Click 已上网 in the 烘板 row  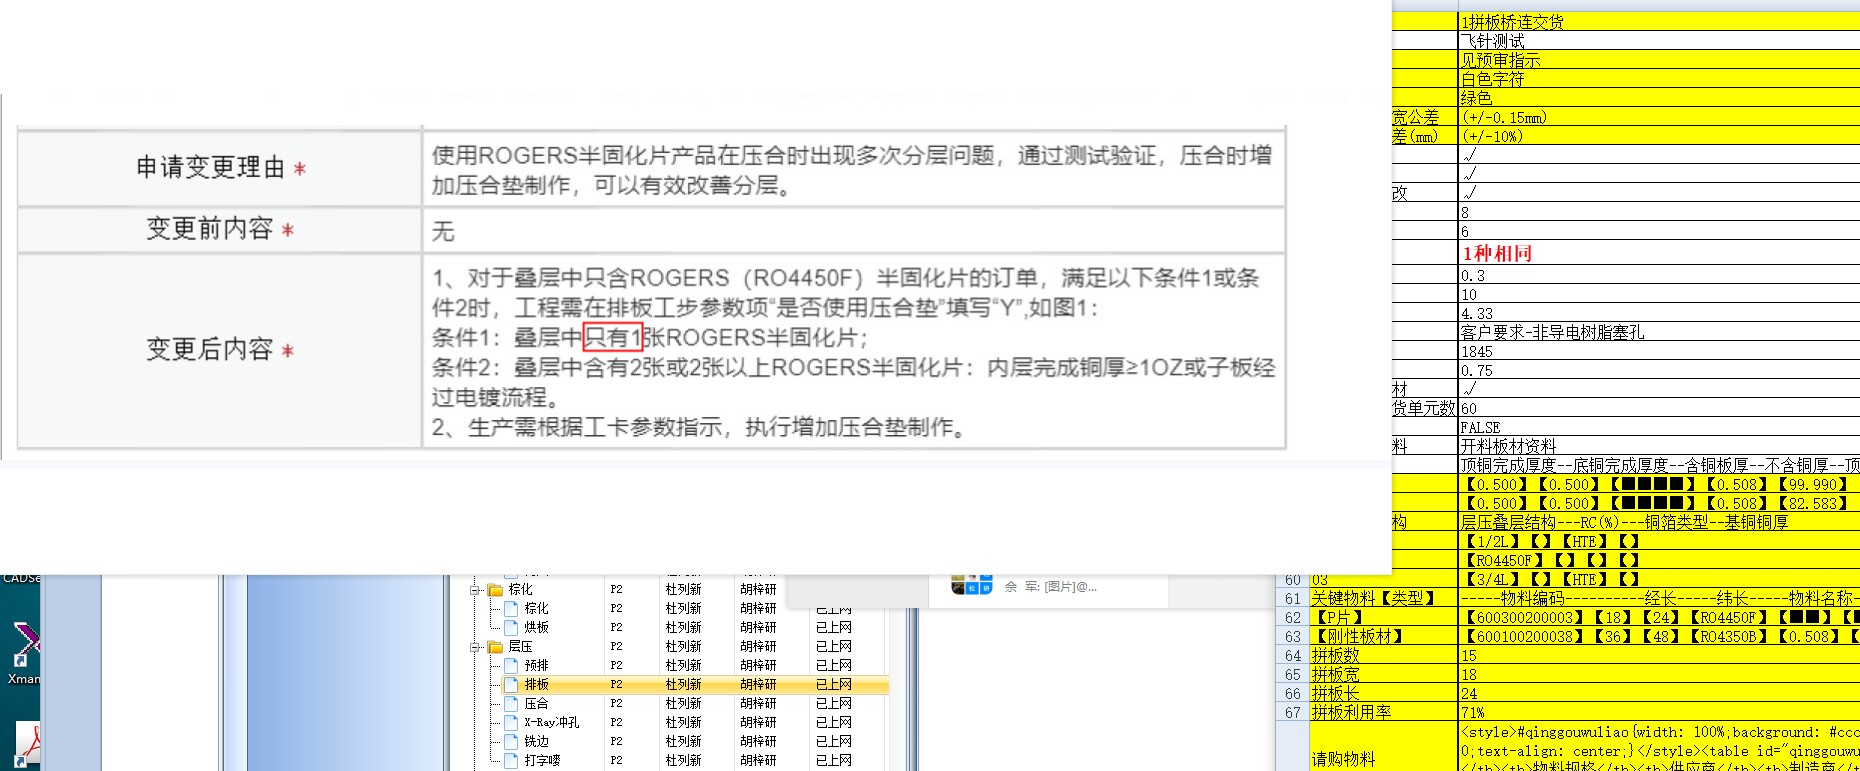[833, 628]
